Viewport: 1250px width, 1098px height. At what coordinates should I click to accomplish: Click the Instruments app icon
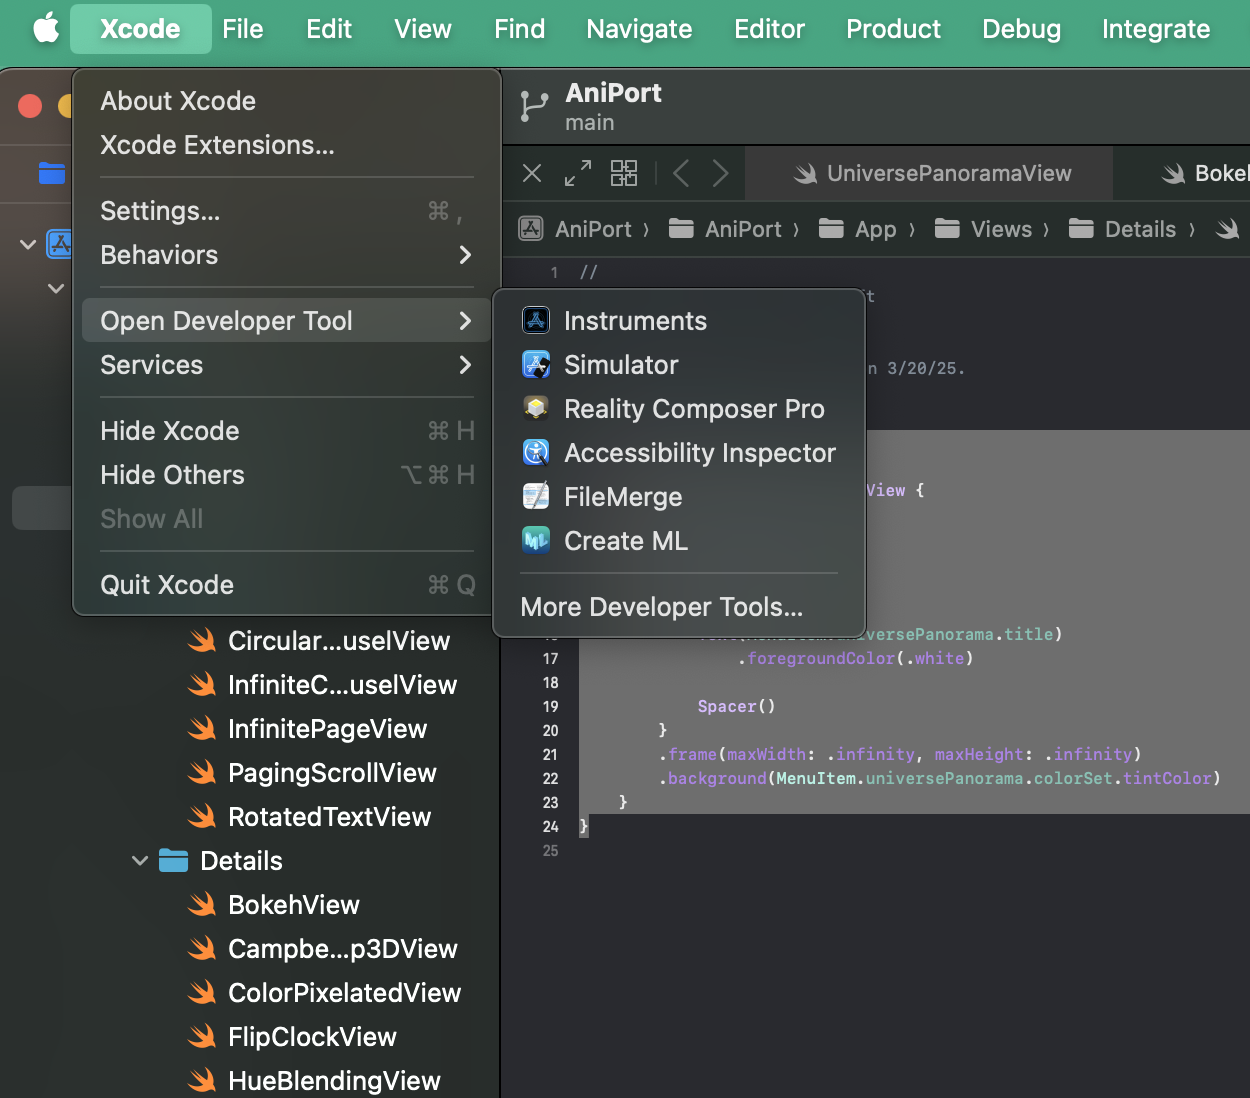click(536, 320)
